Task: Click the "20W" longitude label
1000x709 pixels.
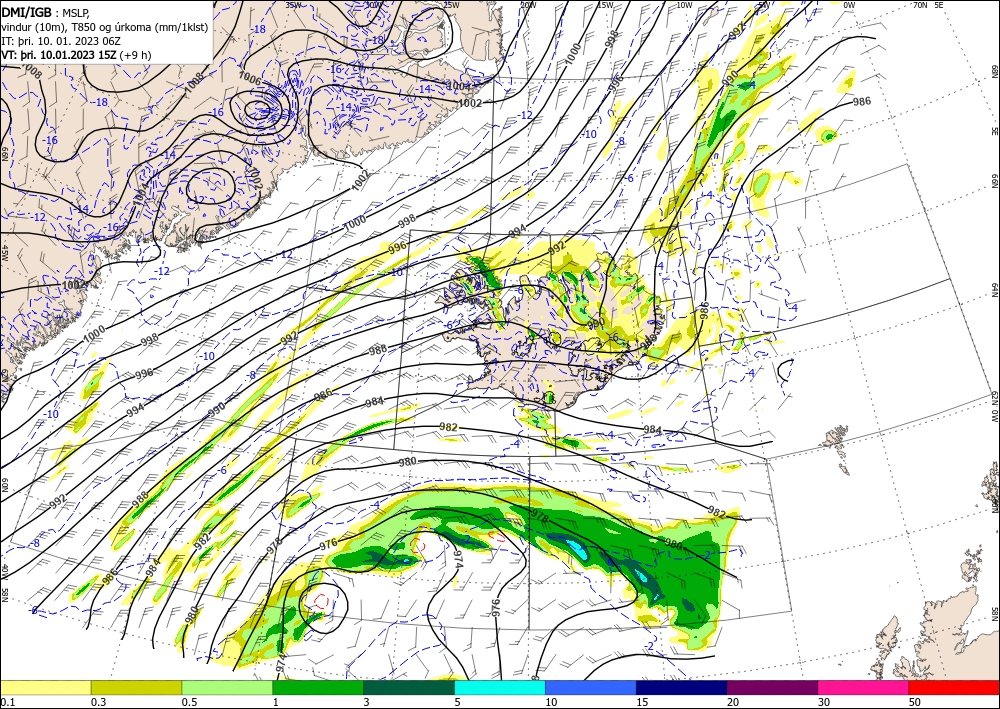Action: [528, 5]
